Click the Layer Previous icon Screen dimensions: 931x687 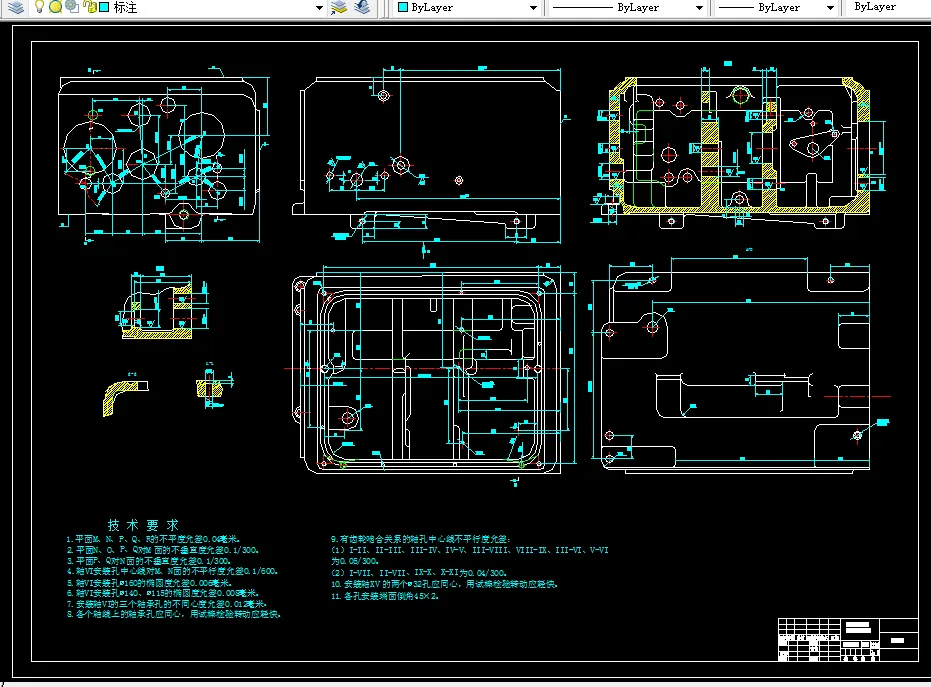pyautogui.click(x=362, y=7)
